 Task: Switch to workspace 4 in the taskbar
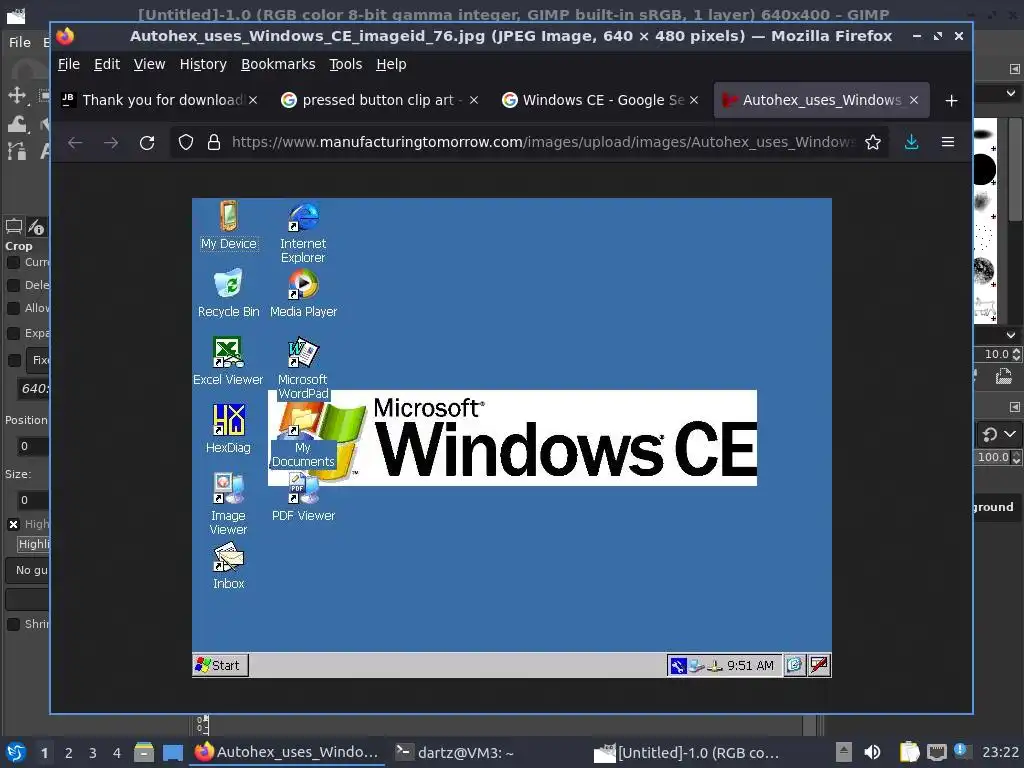117,753
